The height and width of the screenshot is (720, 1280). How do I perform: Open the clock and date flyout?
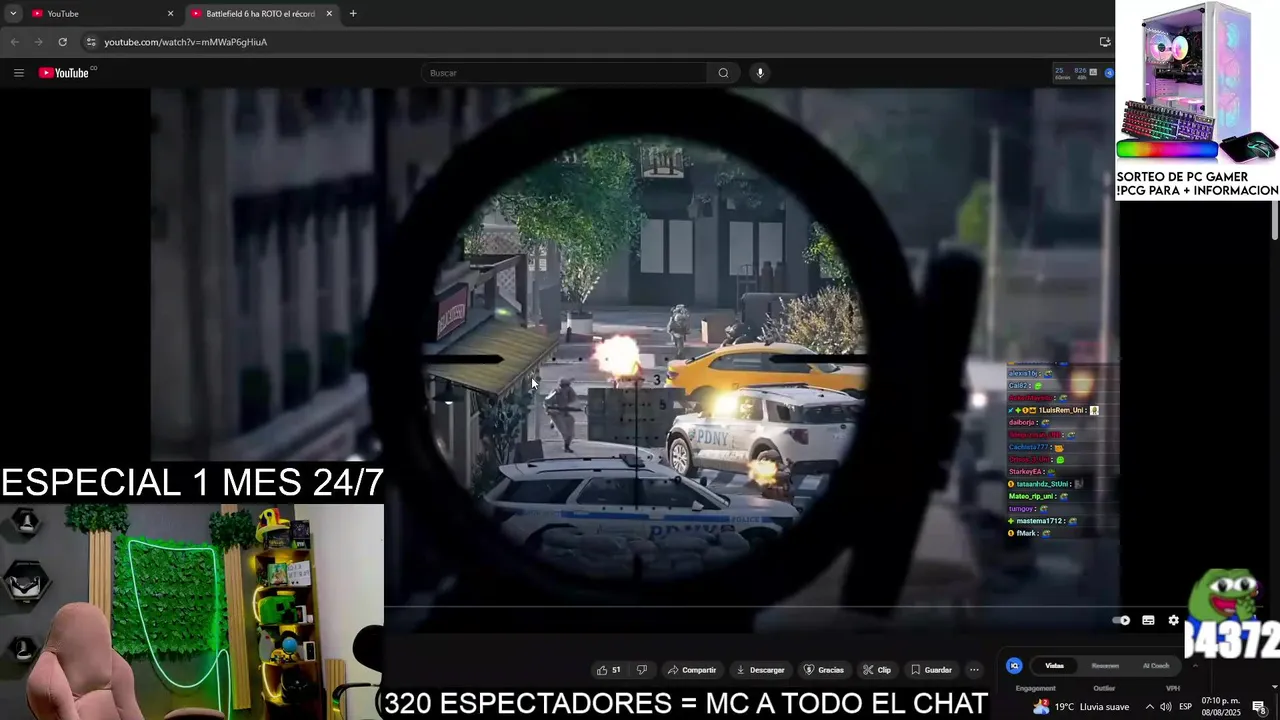pyautogui.click(x=1221, y=707)
